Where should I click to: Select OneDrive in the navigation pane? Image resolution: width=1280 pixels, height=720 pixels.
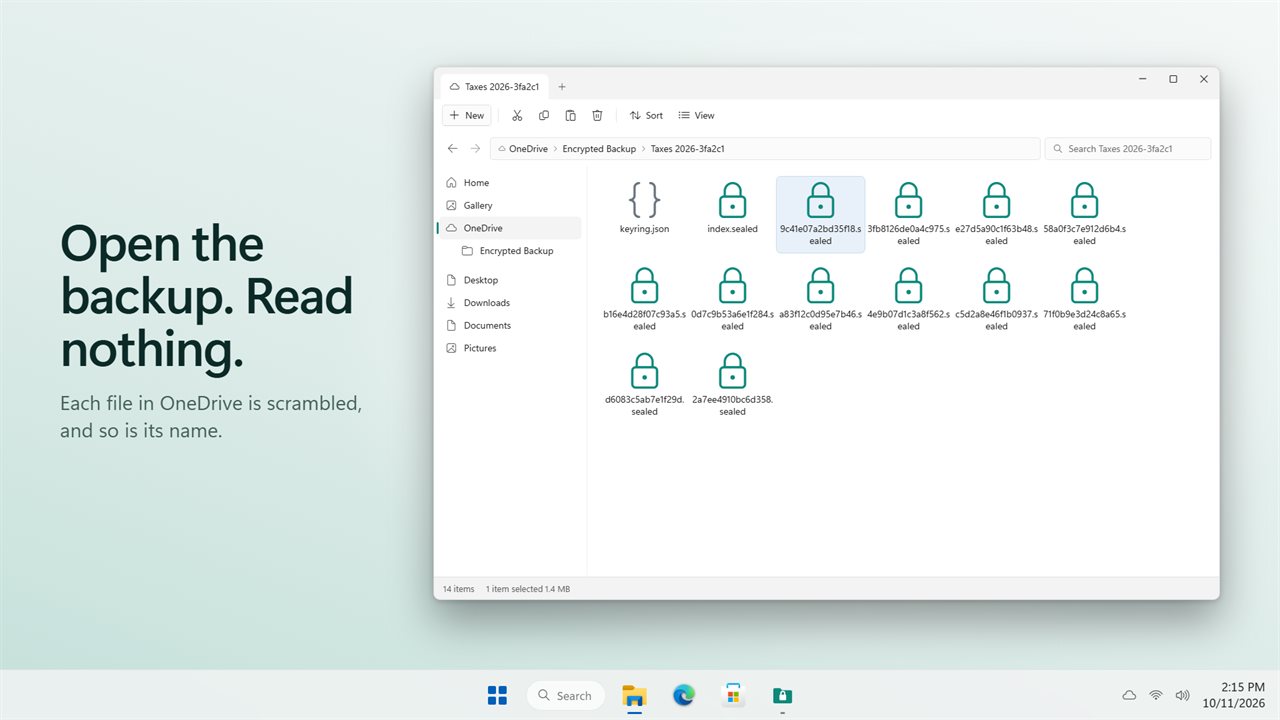click(x=509, y=229)
